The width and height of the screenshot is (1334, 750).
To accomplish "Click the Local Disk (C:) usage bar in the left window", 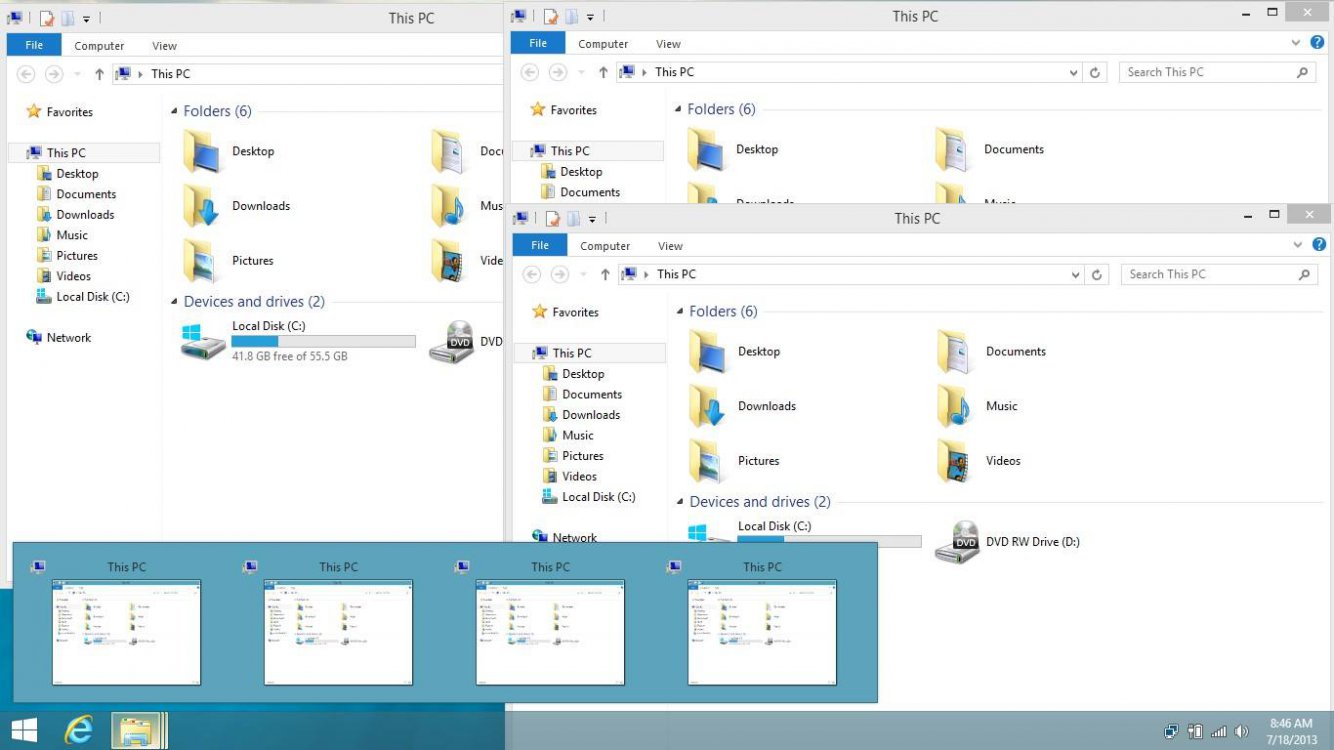I will coord(323,341).
